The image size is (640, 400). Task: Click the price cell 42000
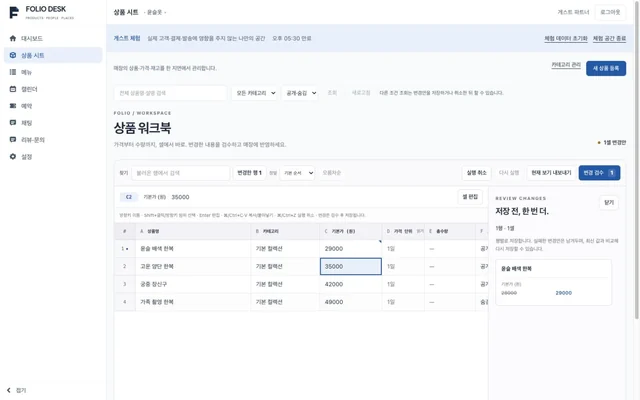[351, 284]
